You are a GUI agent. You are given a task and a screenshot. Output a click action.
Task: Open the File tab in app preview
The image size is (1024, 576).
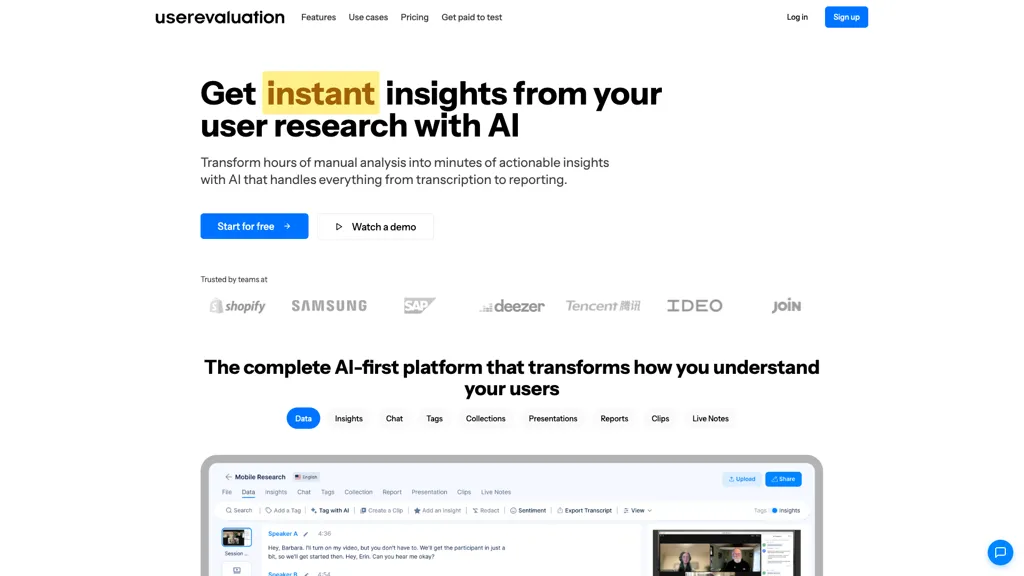tap(227, 492)
